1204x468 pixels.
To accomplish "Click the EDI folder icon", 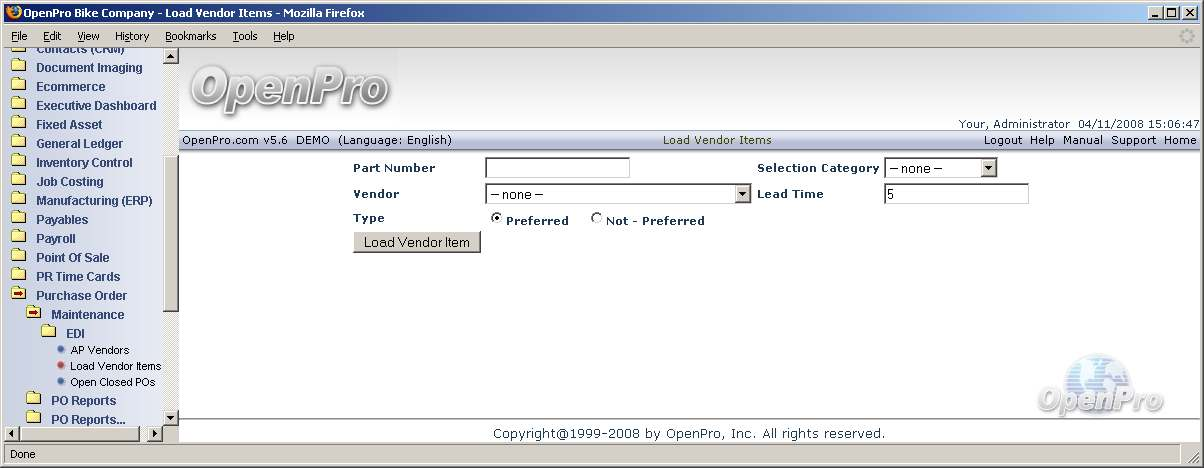I will tap(48, 332).
